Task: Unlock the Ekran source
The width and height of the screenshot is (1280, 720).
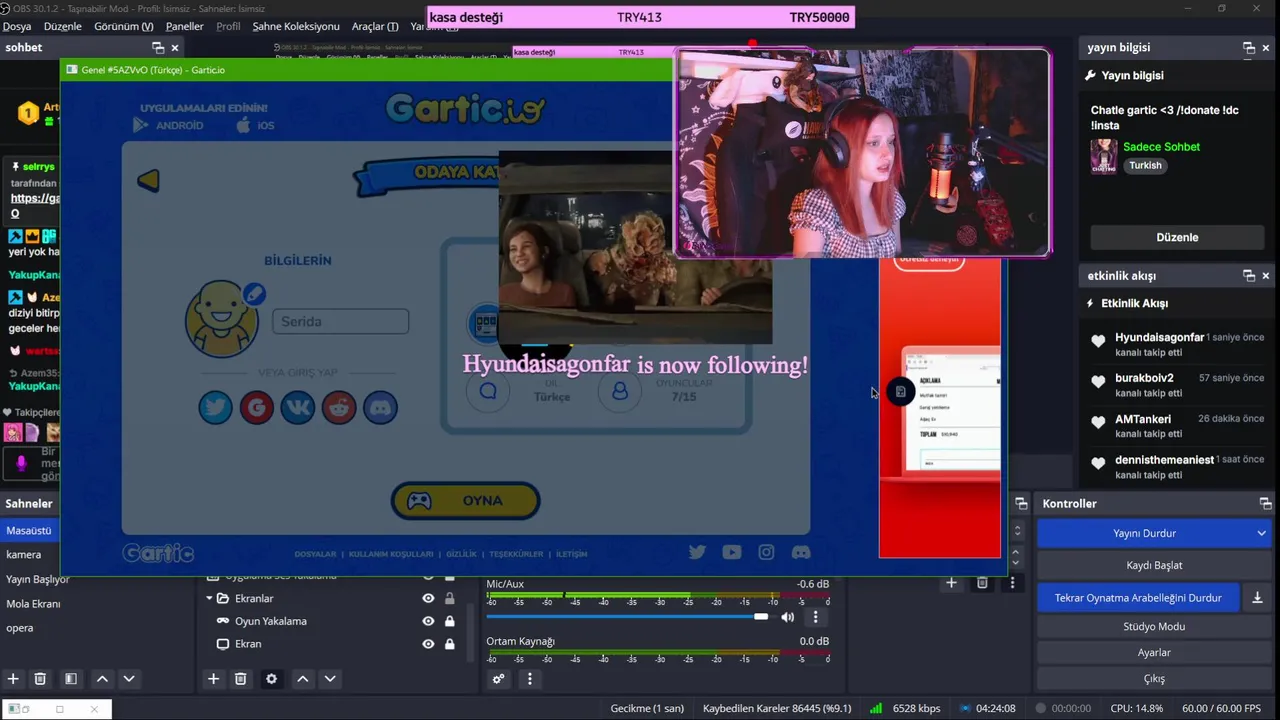Action: click(x=449, y=644)
